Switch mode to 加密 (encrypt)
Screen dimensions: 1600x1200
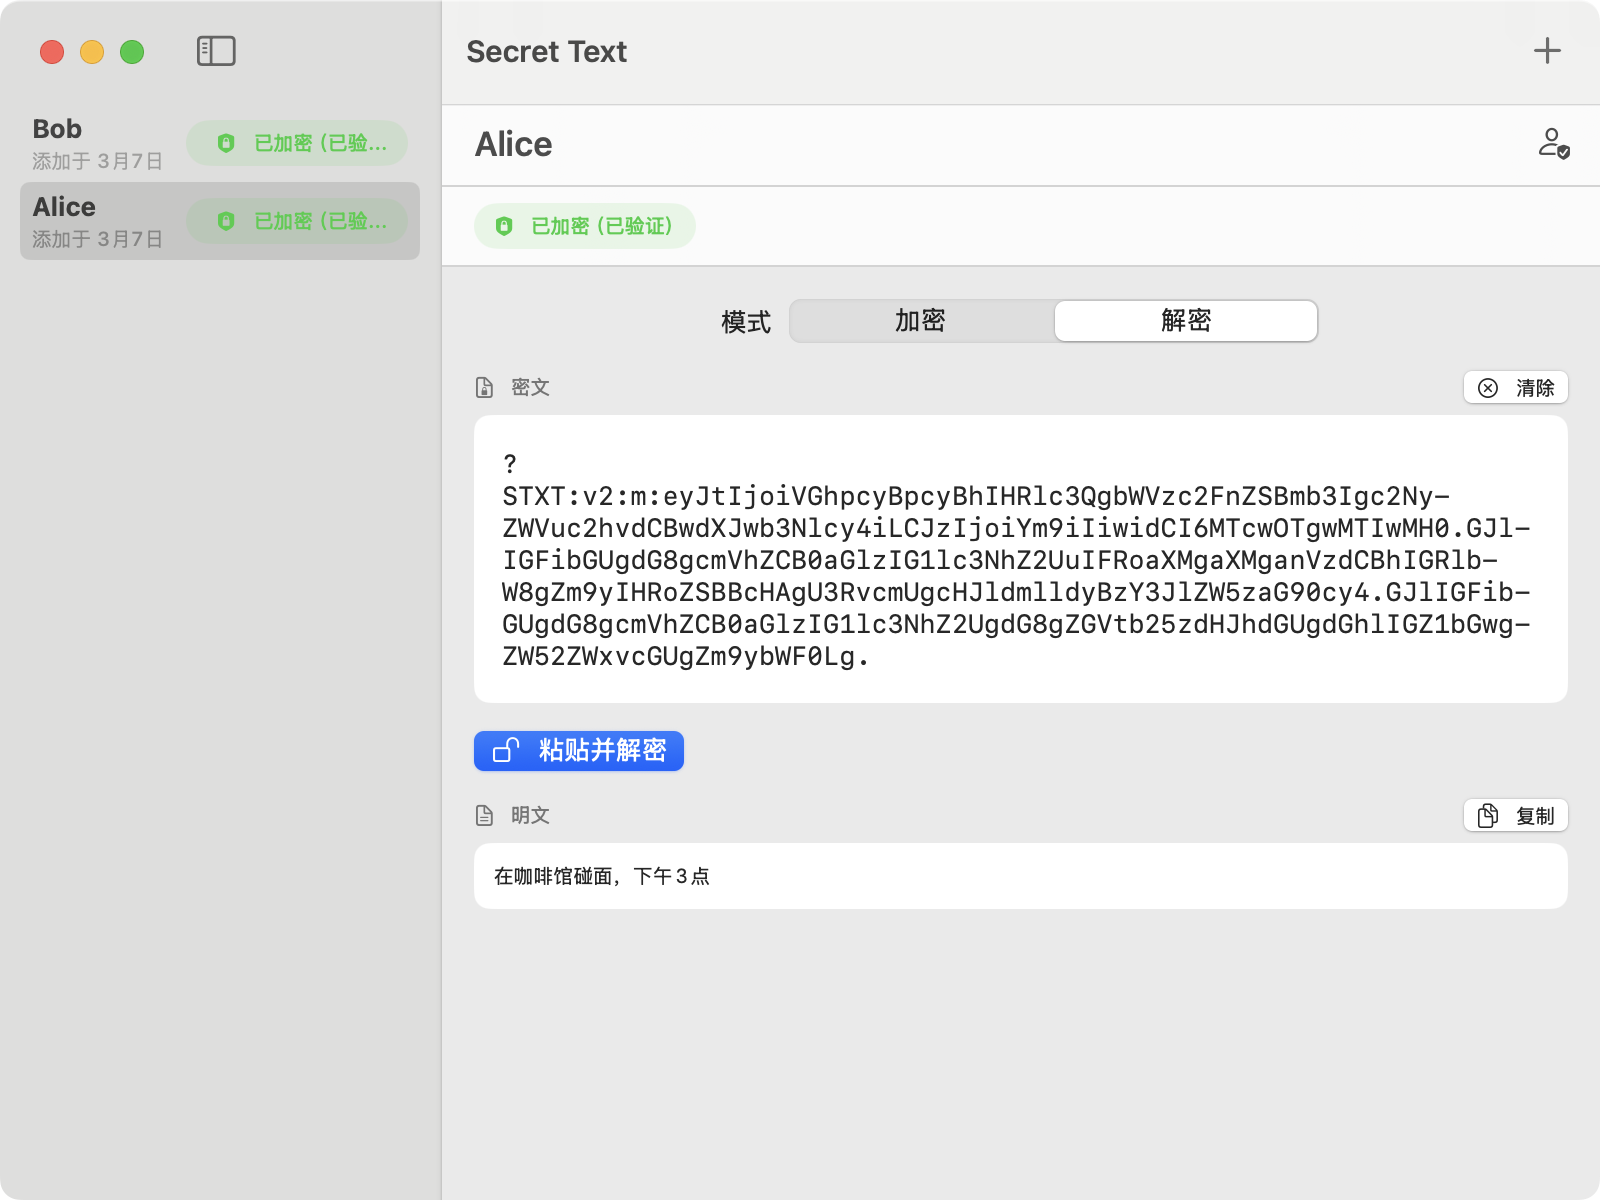tap(921, 321)
